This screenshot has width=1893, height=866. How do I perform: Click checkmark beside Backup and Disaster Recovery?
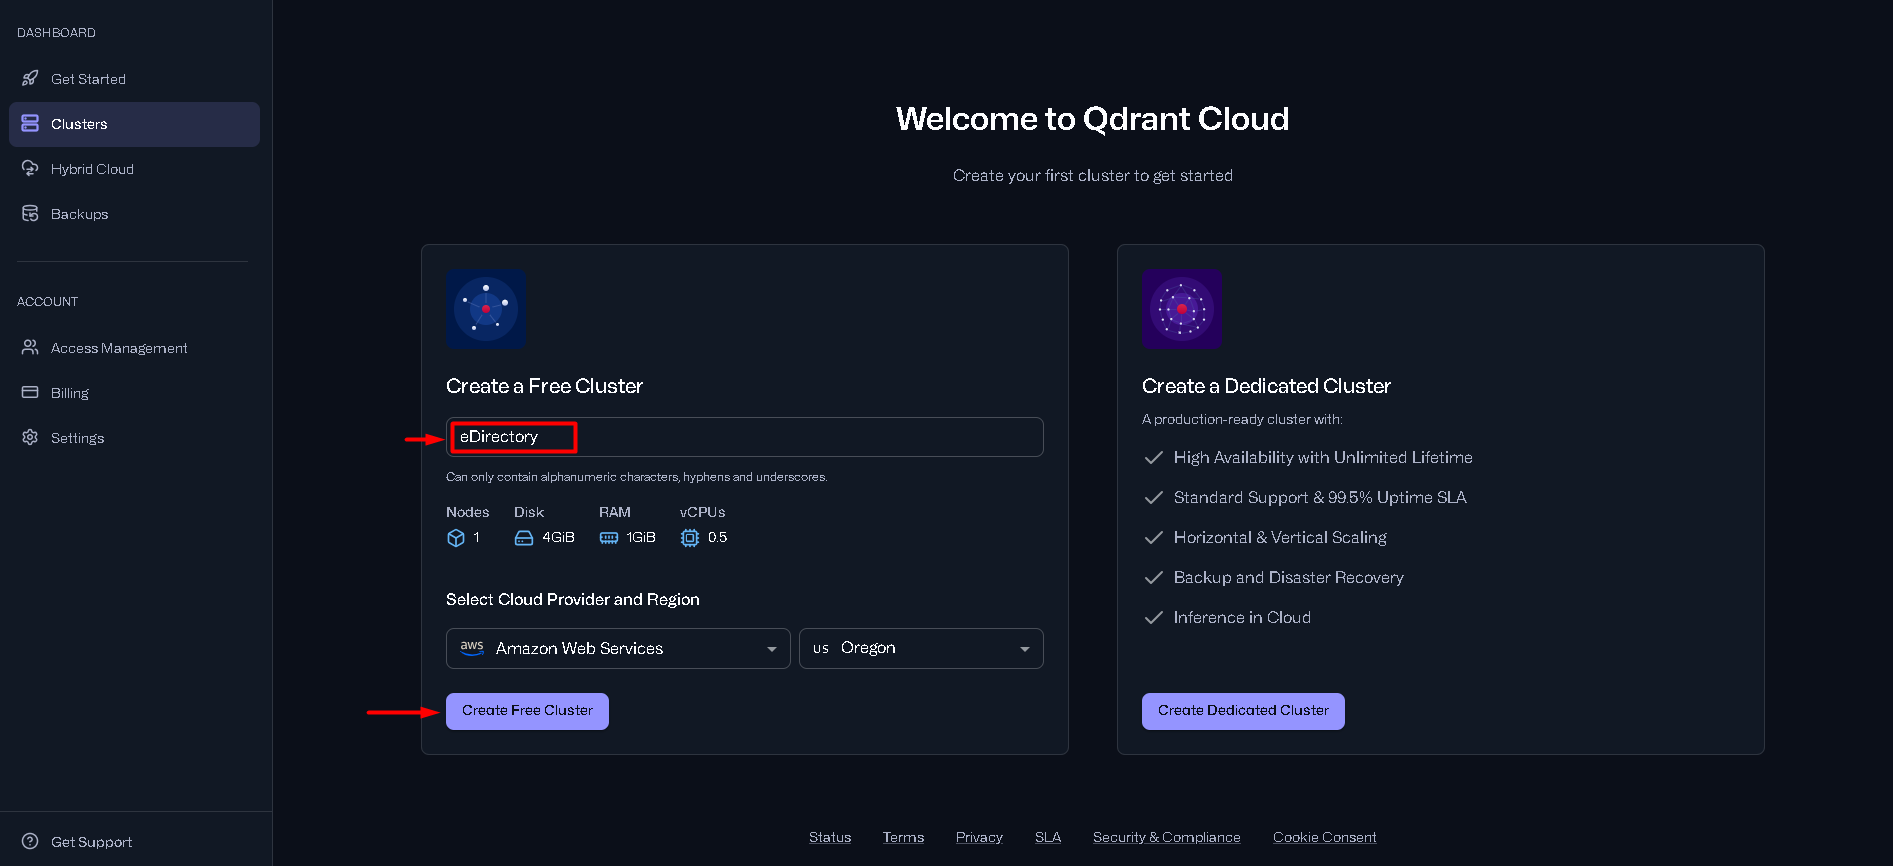coord(1153,577)
